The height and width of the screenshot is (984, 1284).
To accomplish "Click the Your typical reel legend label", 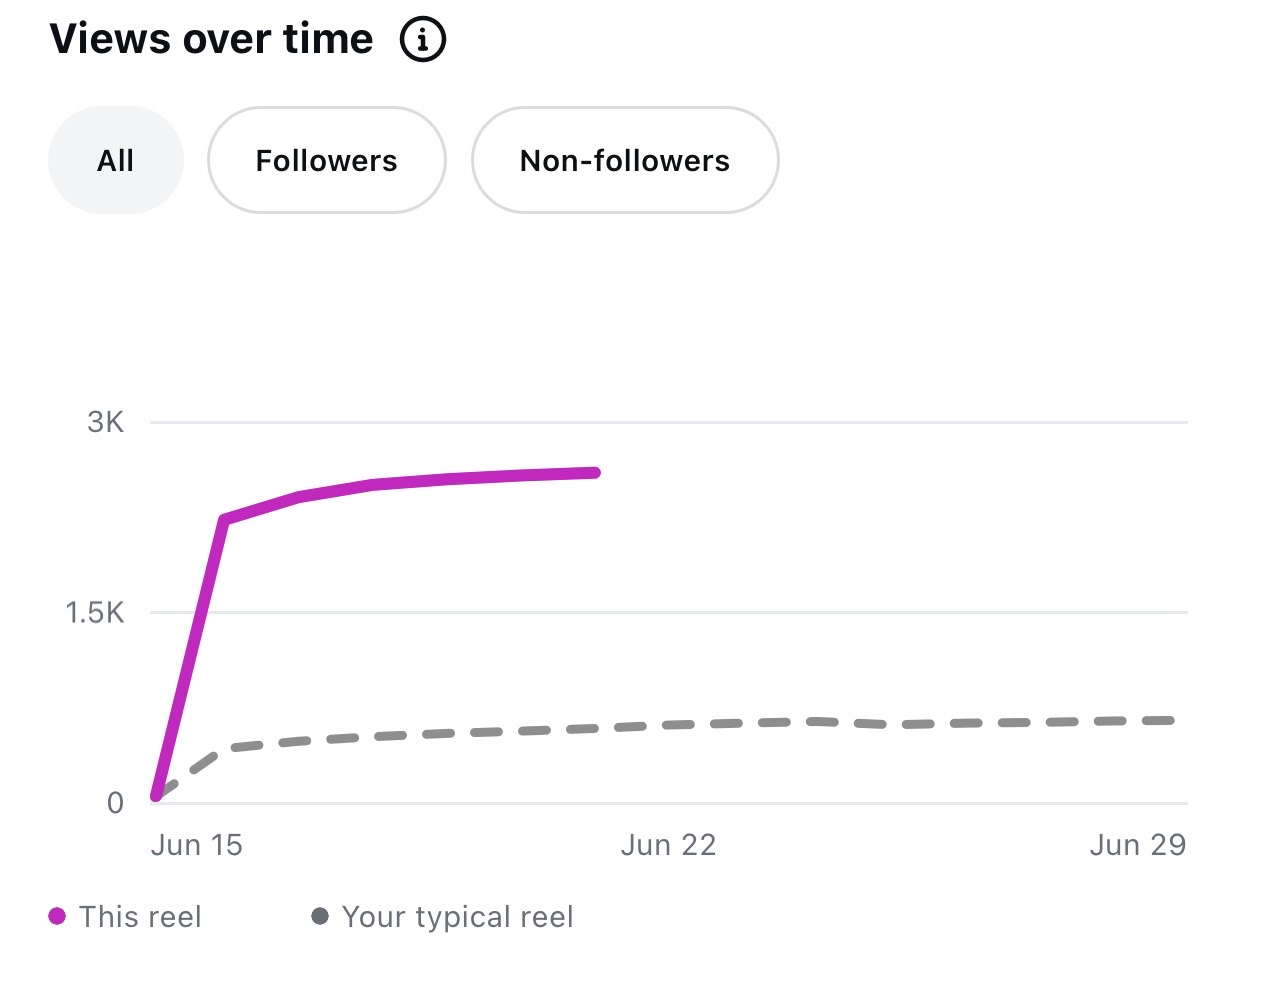I will pos(458,916).
